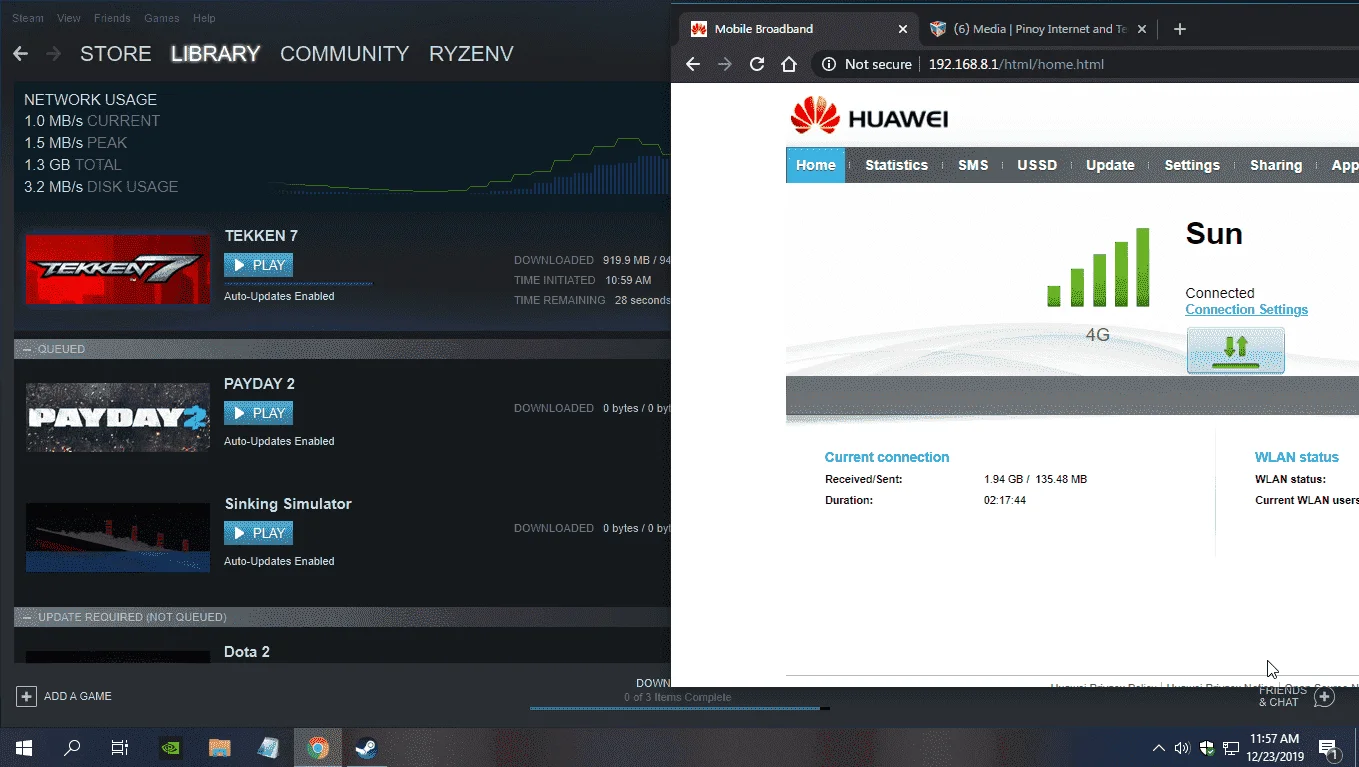Click Chrome's forward navigation arrow
Image resolution: width=1359 pixels, height=767 pixels.
725,64
